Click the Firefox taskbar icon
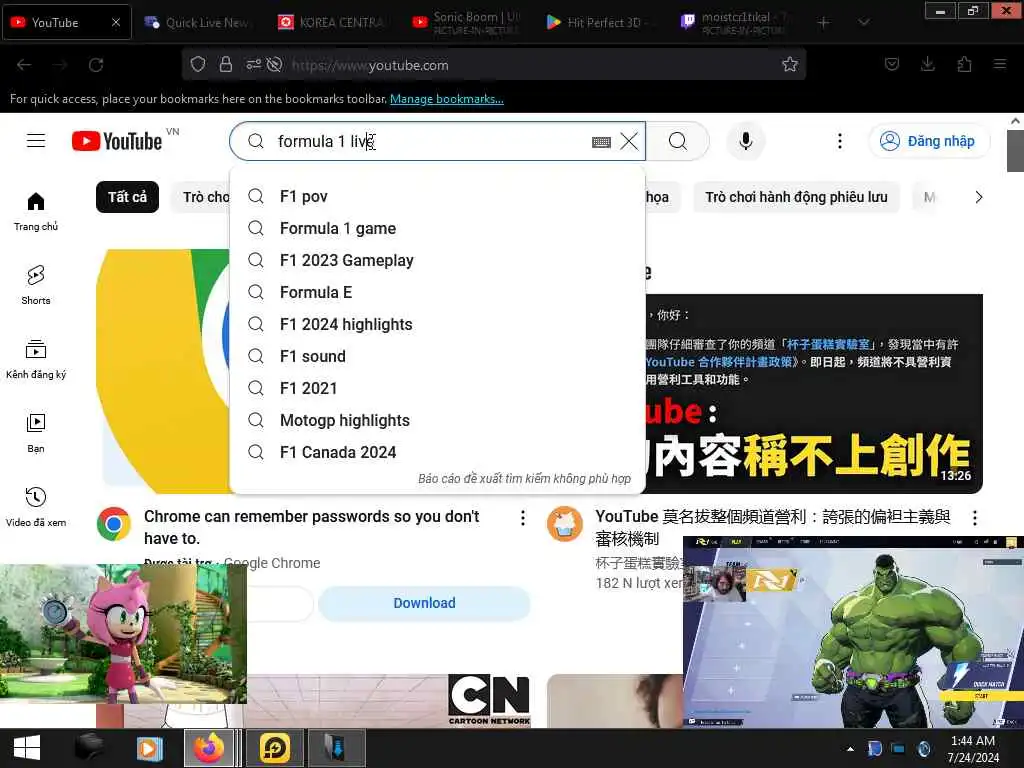 (209, 748)
